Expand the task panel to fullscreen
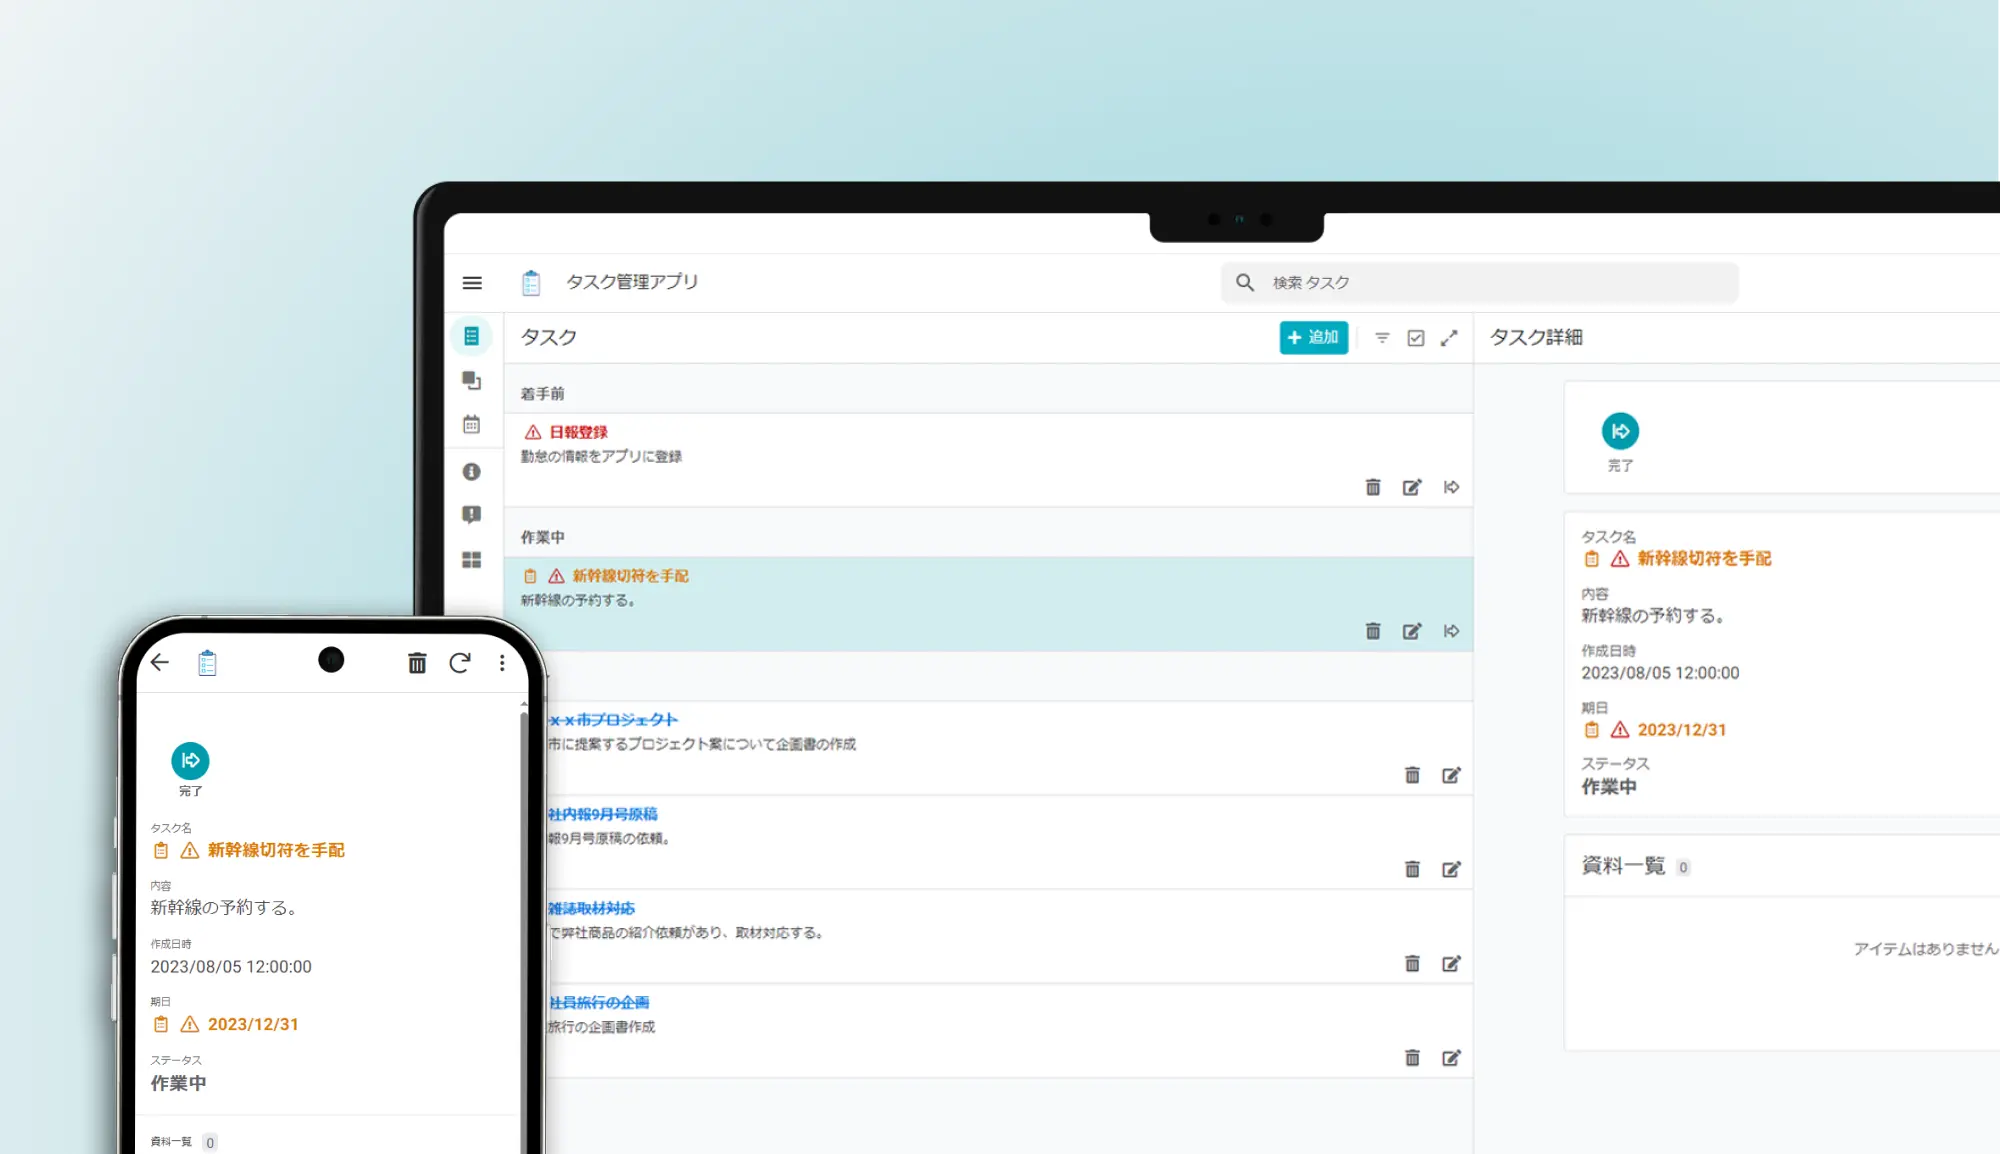 point(1449,338)
